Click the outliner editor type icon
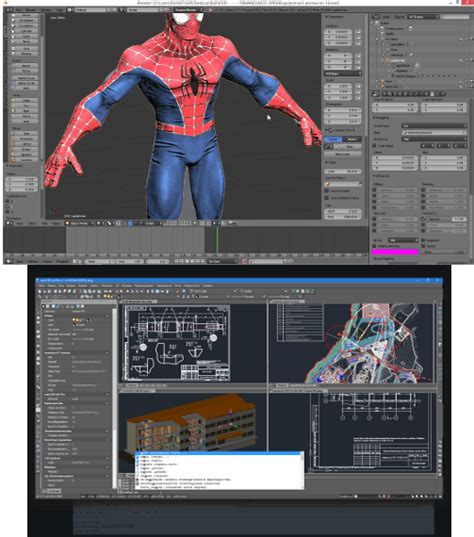Image resolution: width=474 pixels, height=537 pixels. point(376,16)
